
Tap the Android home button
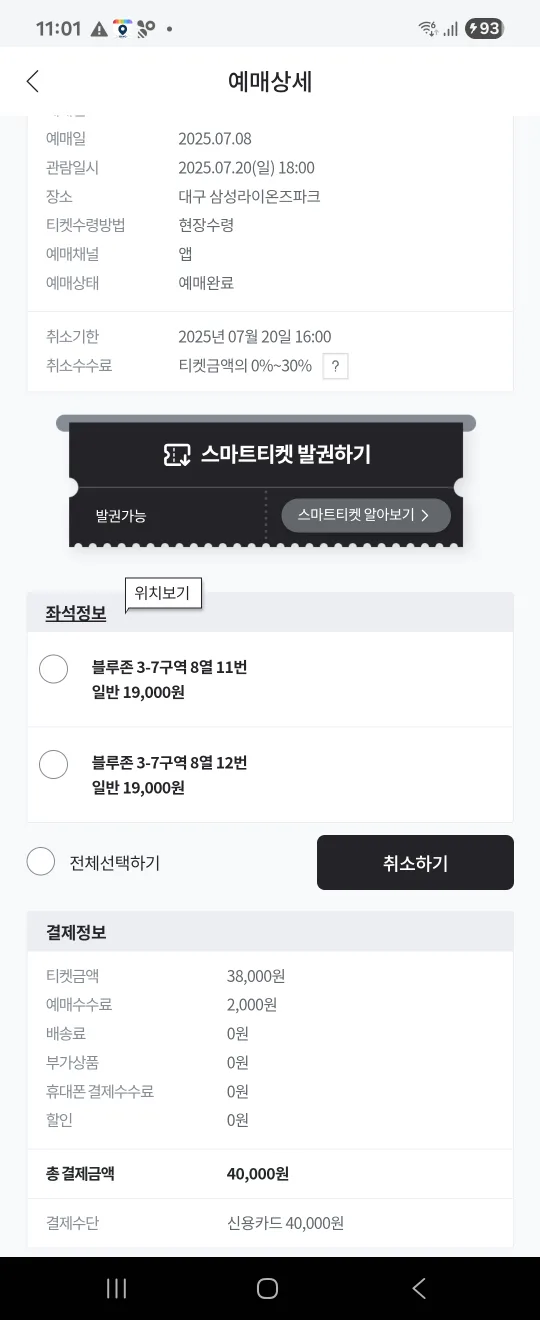(x=267, y=1288)
